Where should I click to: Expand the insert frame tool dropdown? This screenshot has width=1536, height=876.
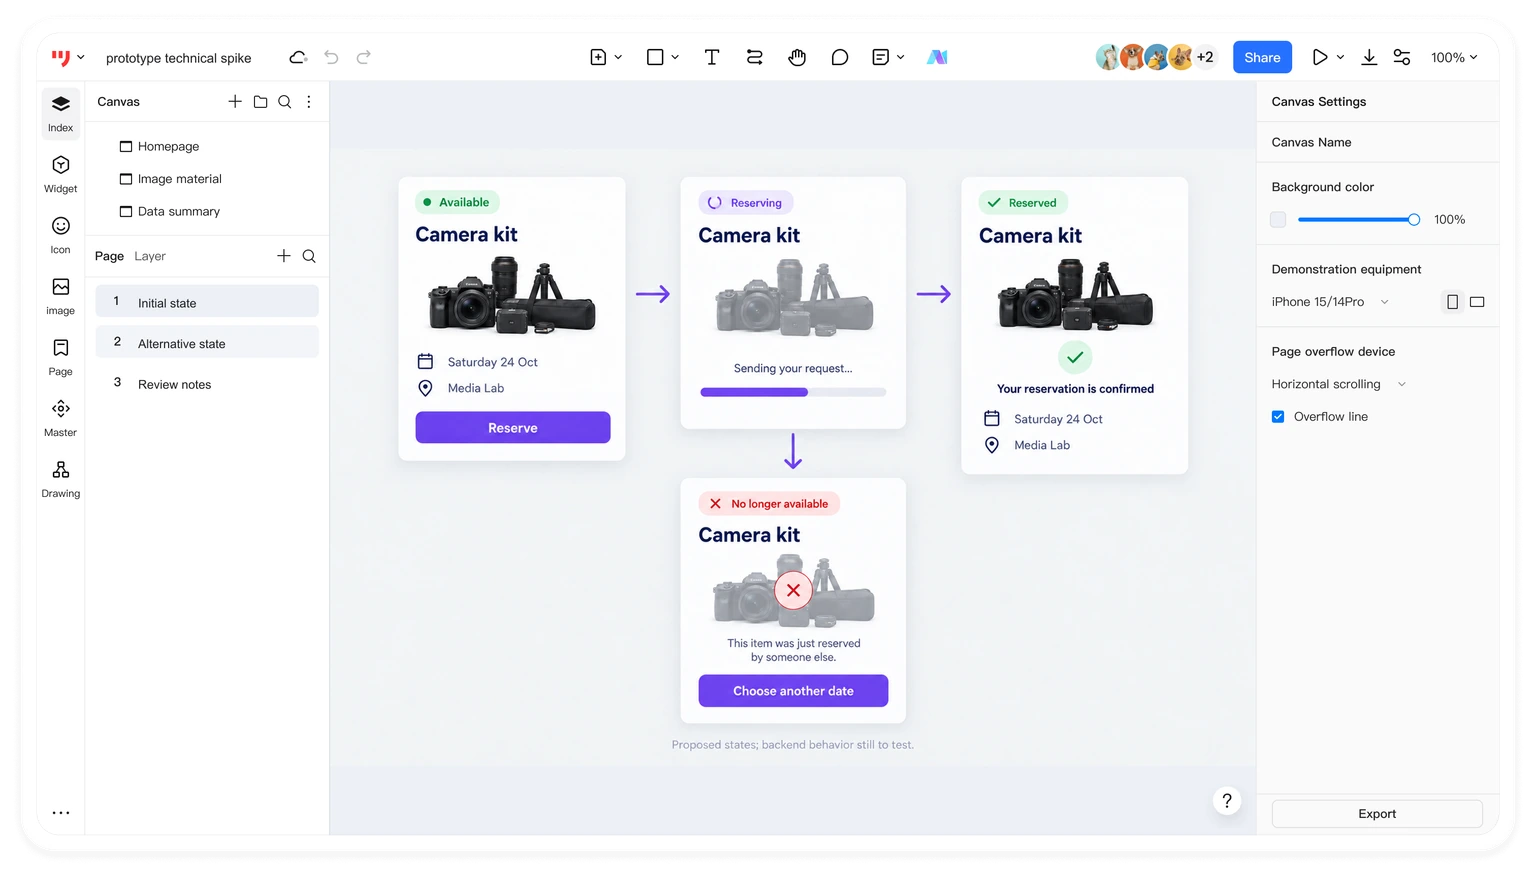pos(618,57)
